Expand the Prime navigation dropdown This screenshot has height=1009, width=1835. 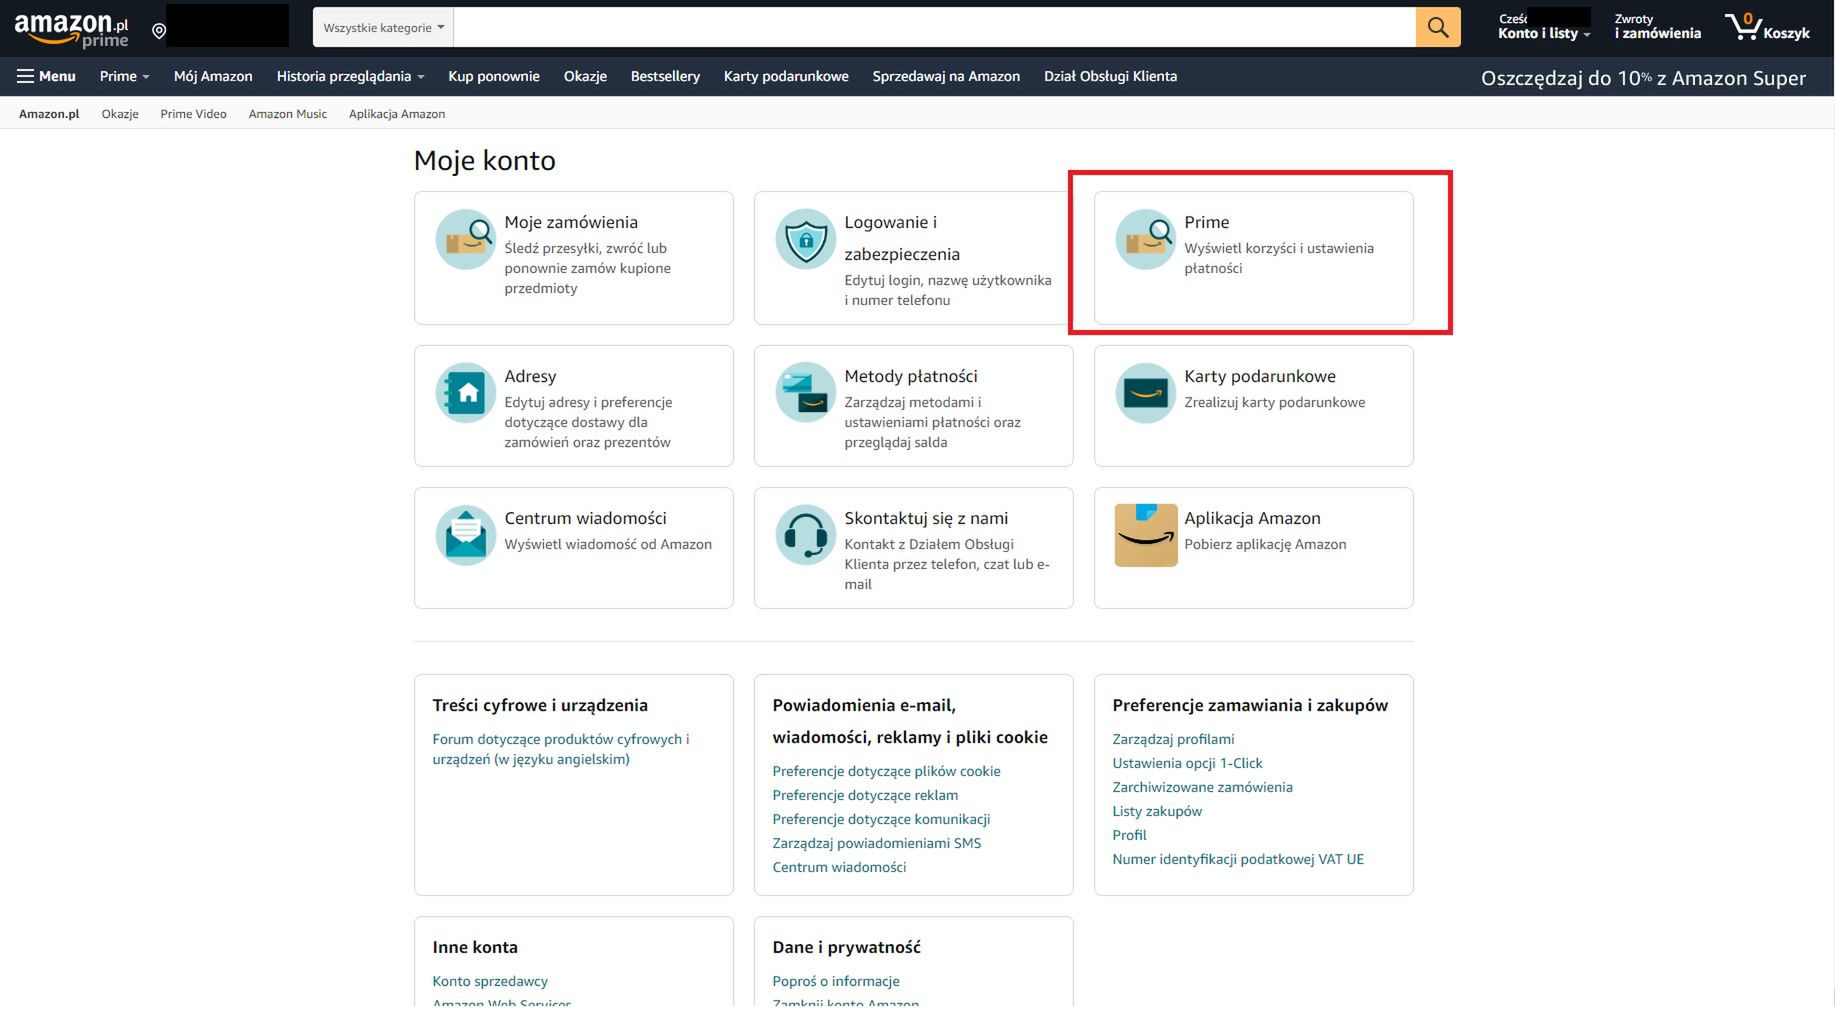124,76
